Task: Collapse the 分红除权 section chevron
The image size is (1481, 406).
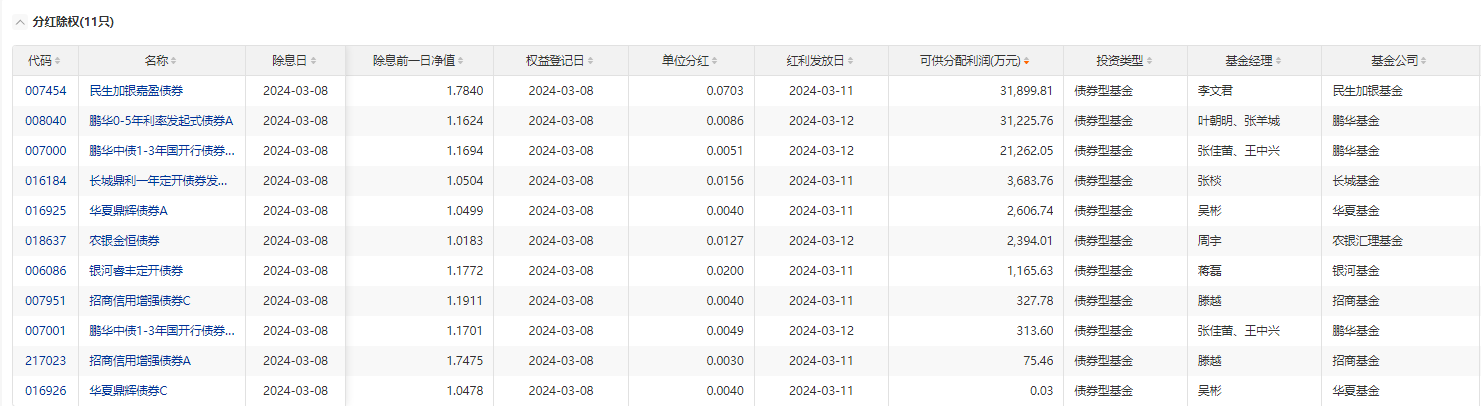Action: click(20, 21)
